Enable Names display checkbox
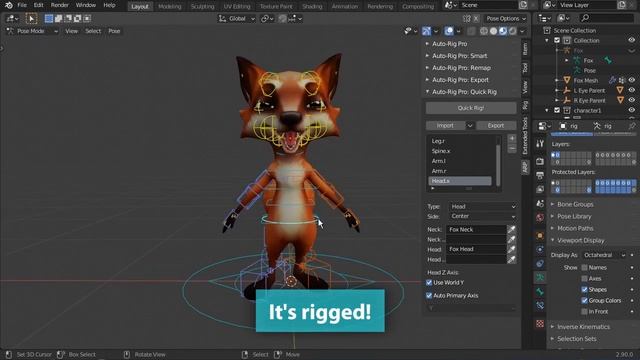640x360 pixels. pyautogui.click(x=584, y=268)
